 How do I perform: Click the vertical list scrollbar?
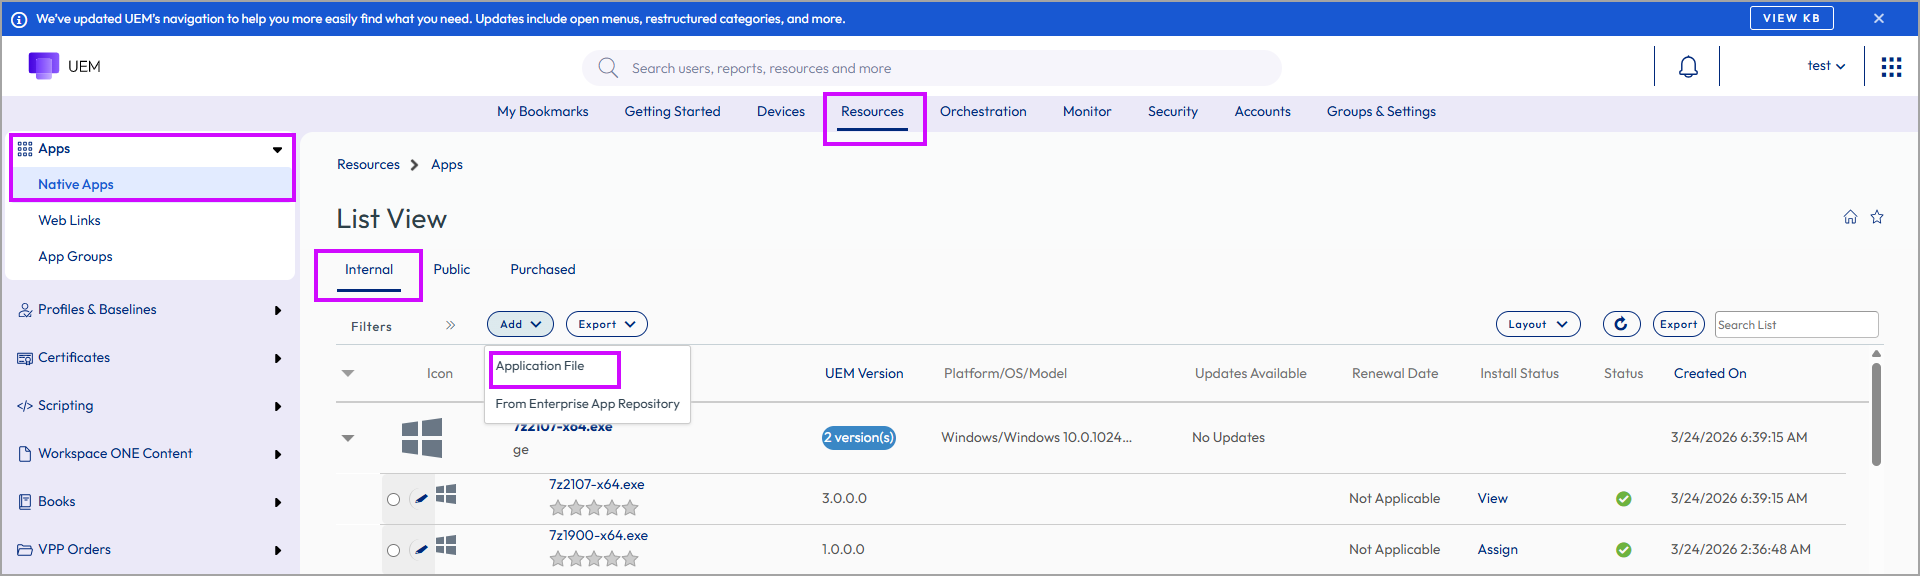[x=1876, y=414]
